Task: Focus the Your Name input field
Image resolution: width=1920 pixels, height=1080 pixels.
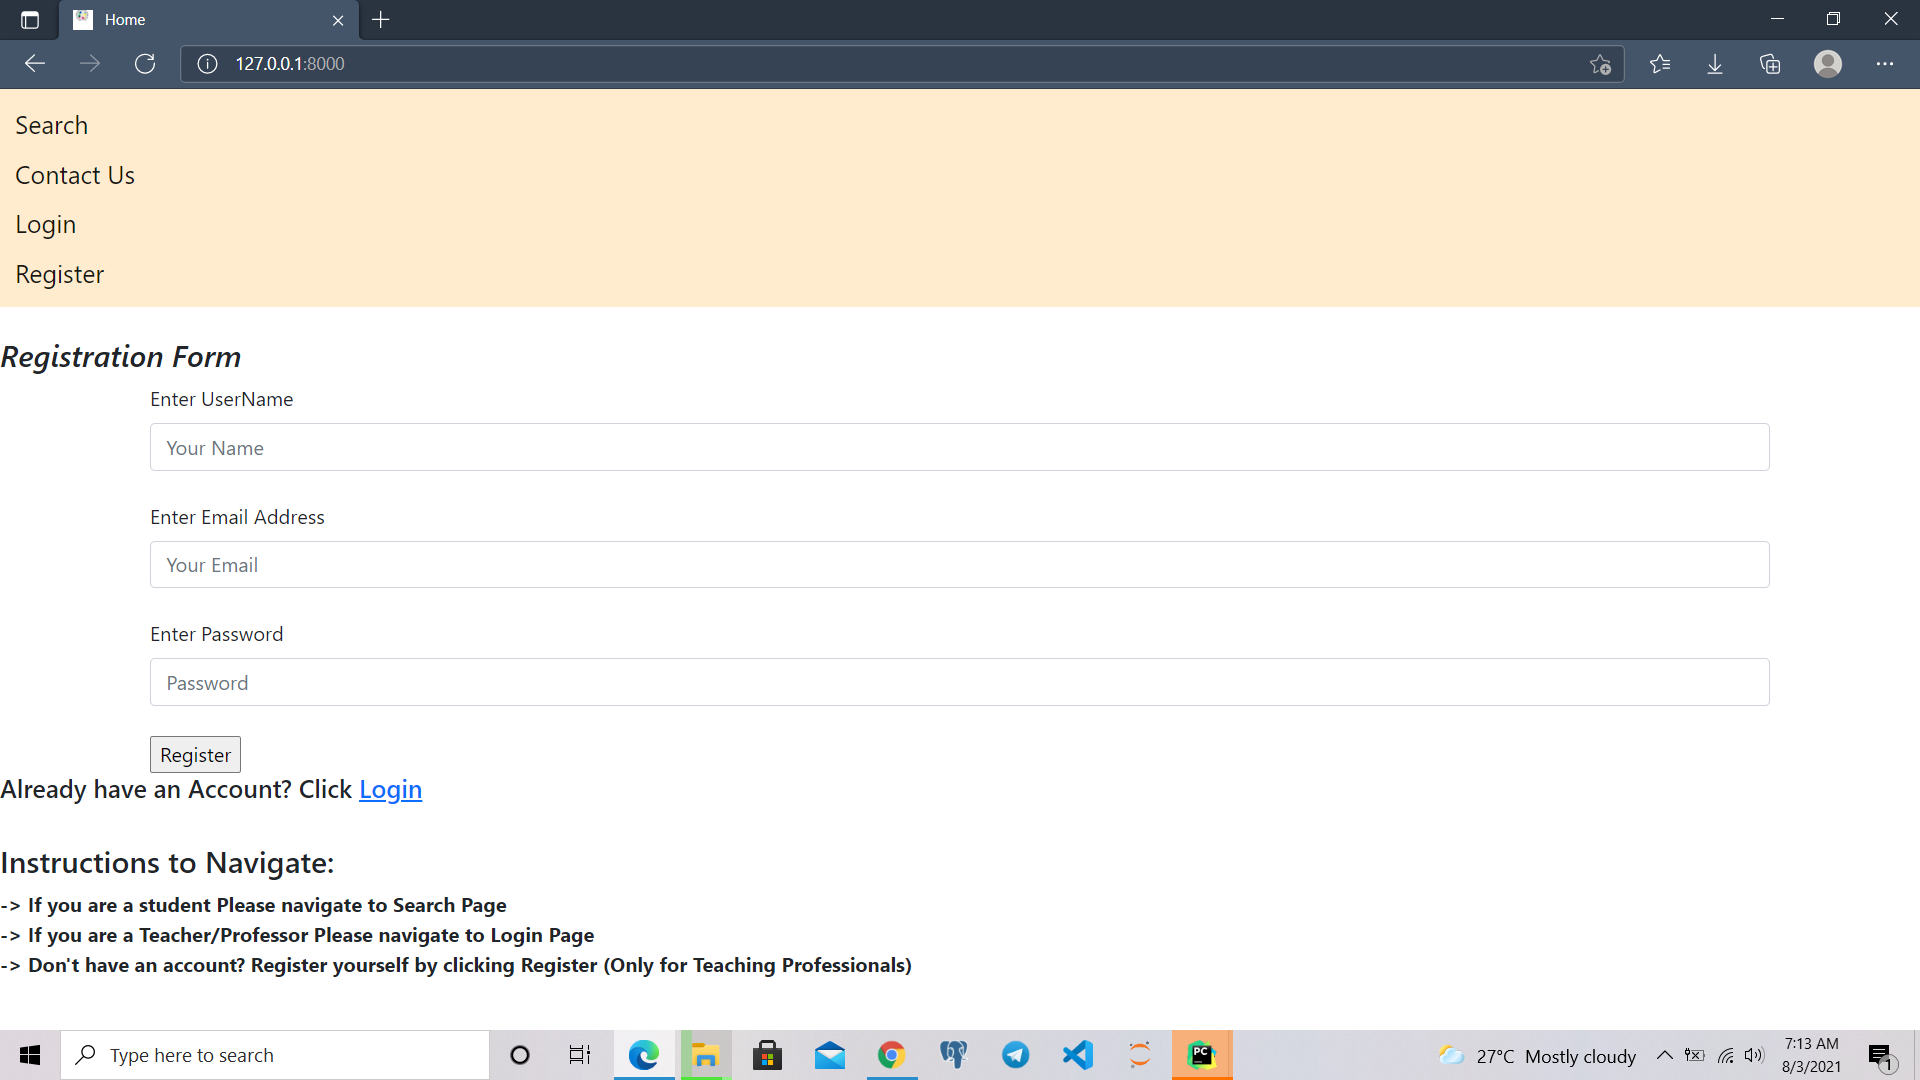Action: 960,447
